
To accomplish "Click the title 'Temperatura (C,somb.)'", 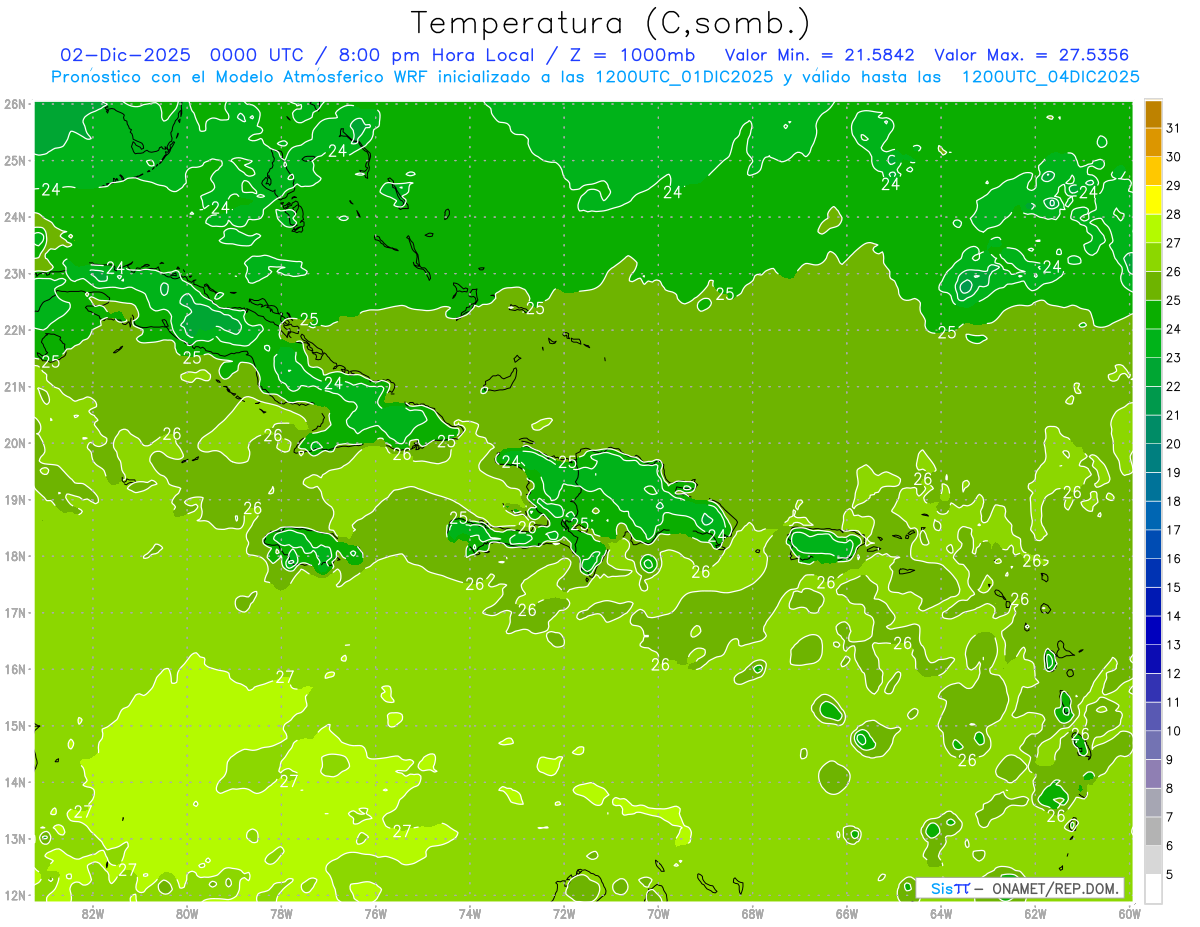I will (x=611, y=23).
